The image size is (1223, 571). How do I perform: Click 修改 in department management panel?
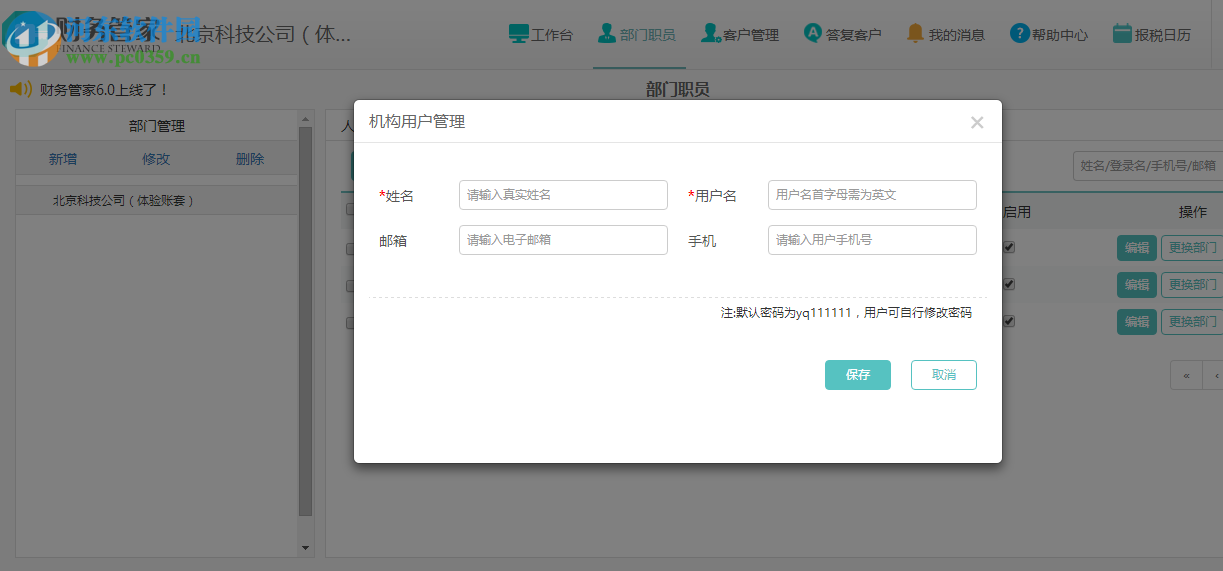point(156,159)
